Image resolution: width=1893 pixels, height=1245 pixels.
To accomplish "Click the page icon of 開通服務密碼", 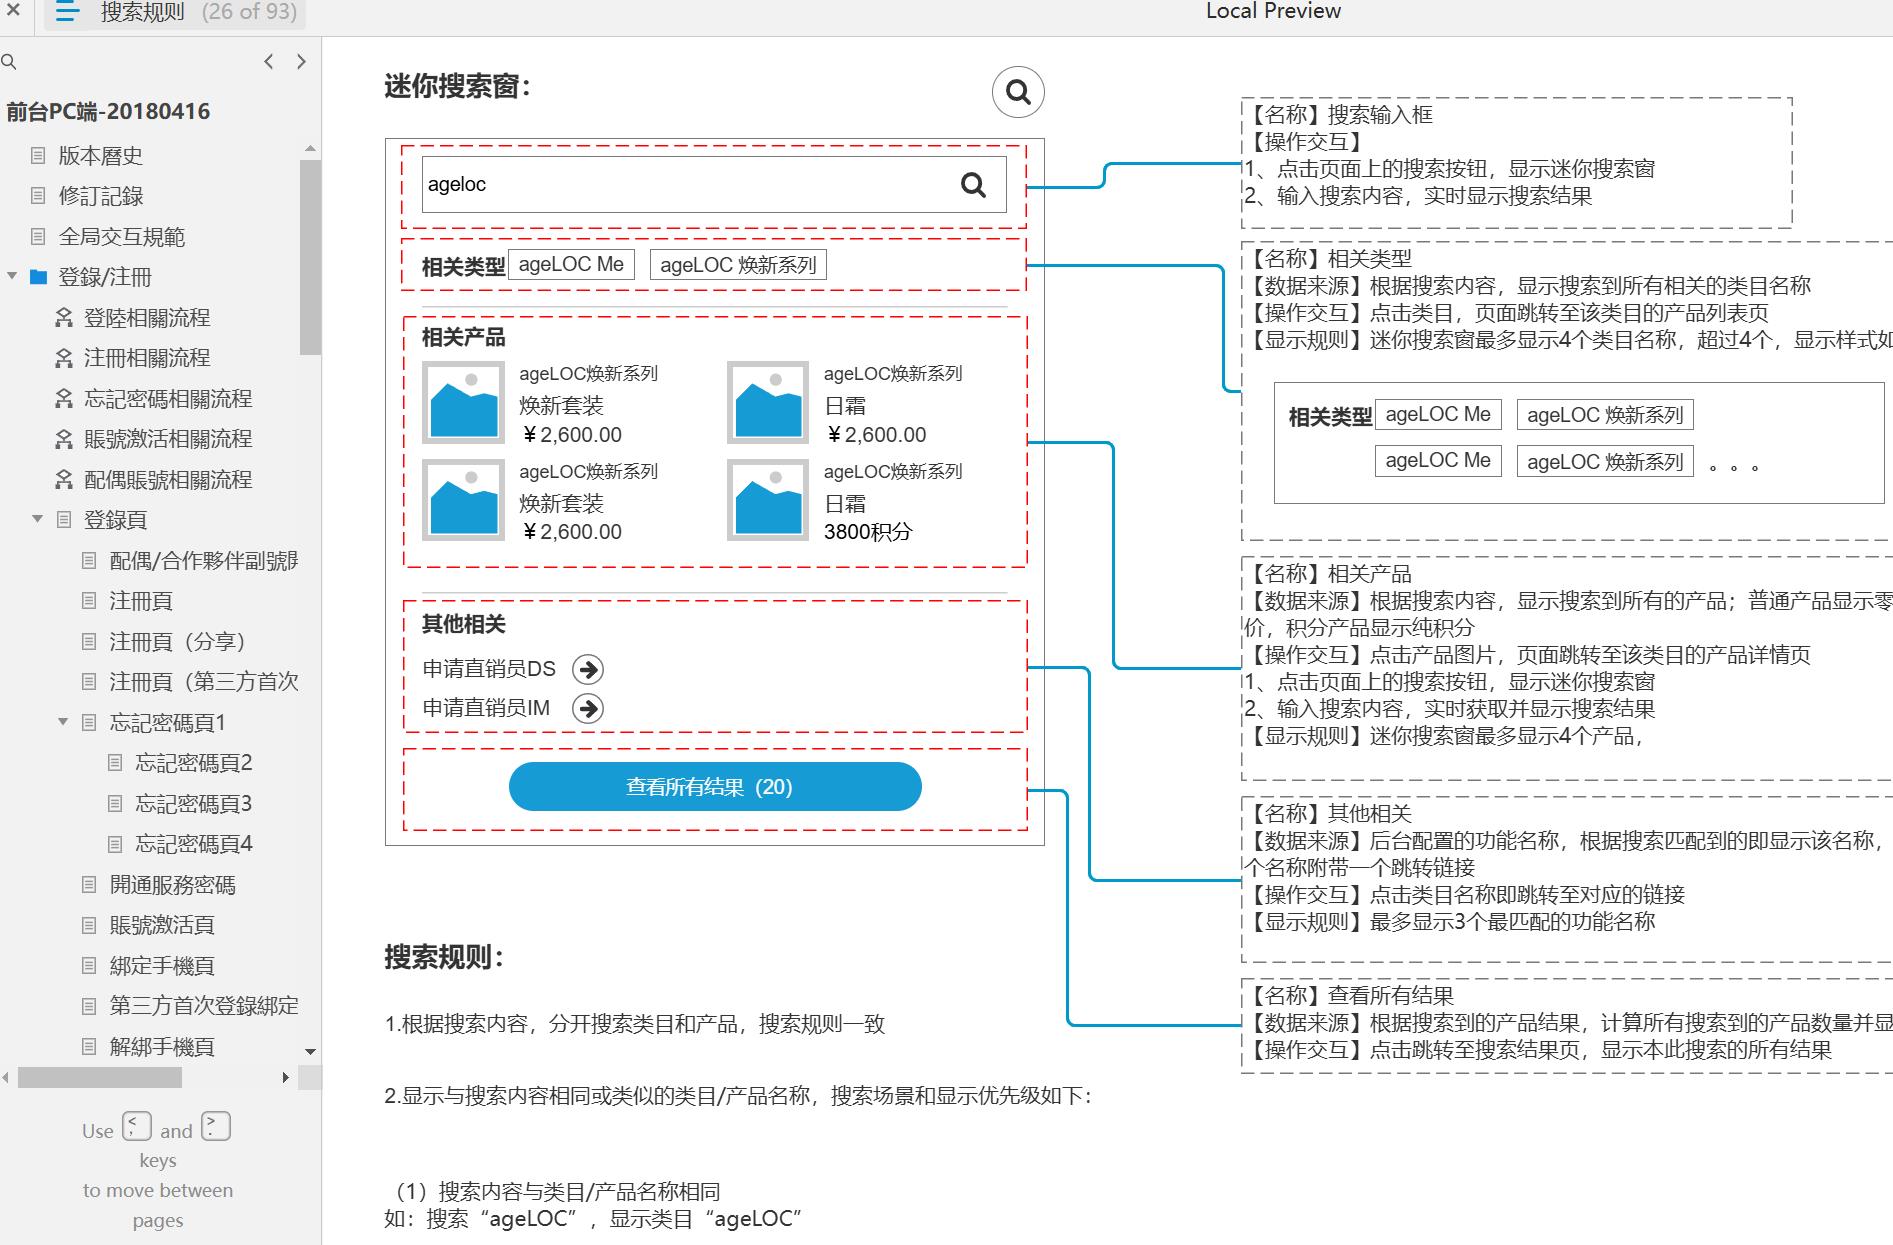I will point(89,884).
